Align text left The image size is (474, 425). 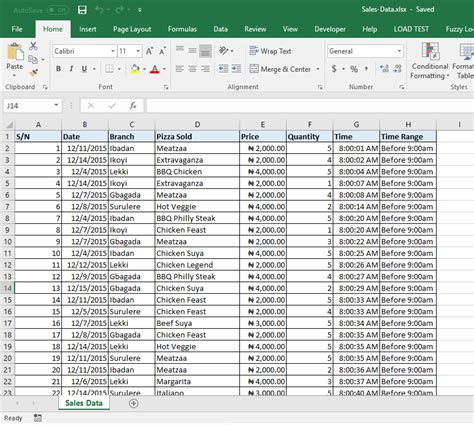pos(180,69)
